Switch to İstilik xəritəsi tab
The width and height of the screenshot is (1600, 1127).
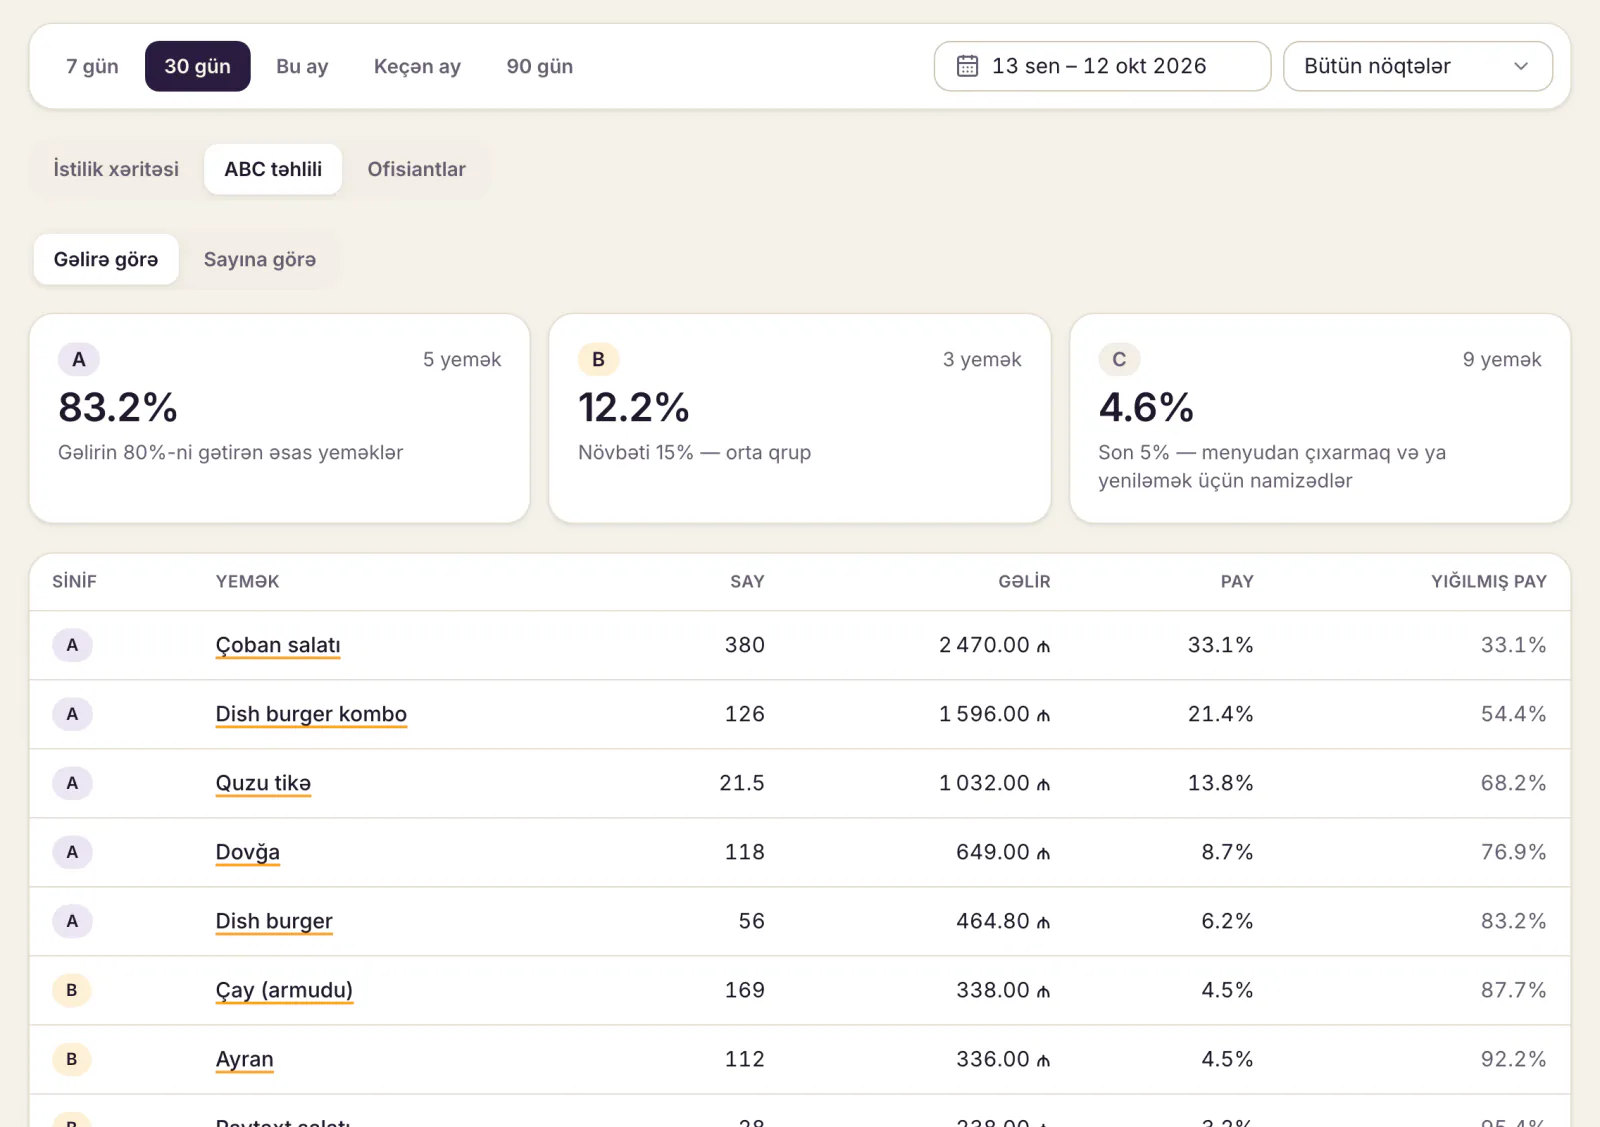[116, 169]
